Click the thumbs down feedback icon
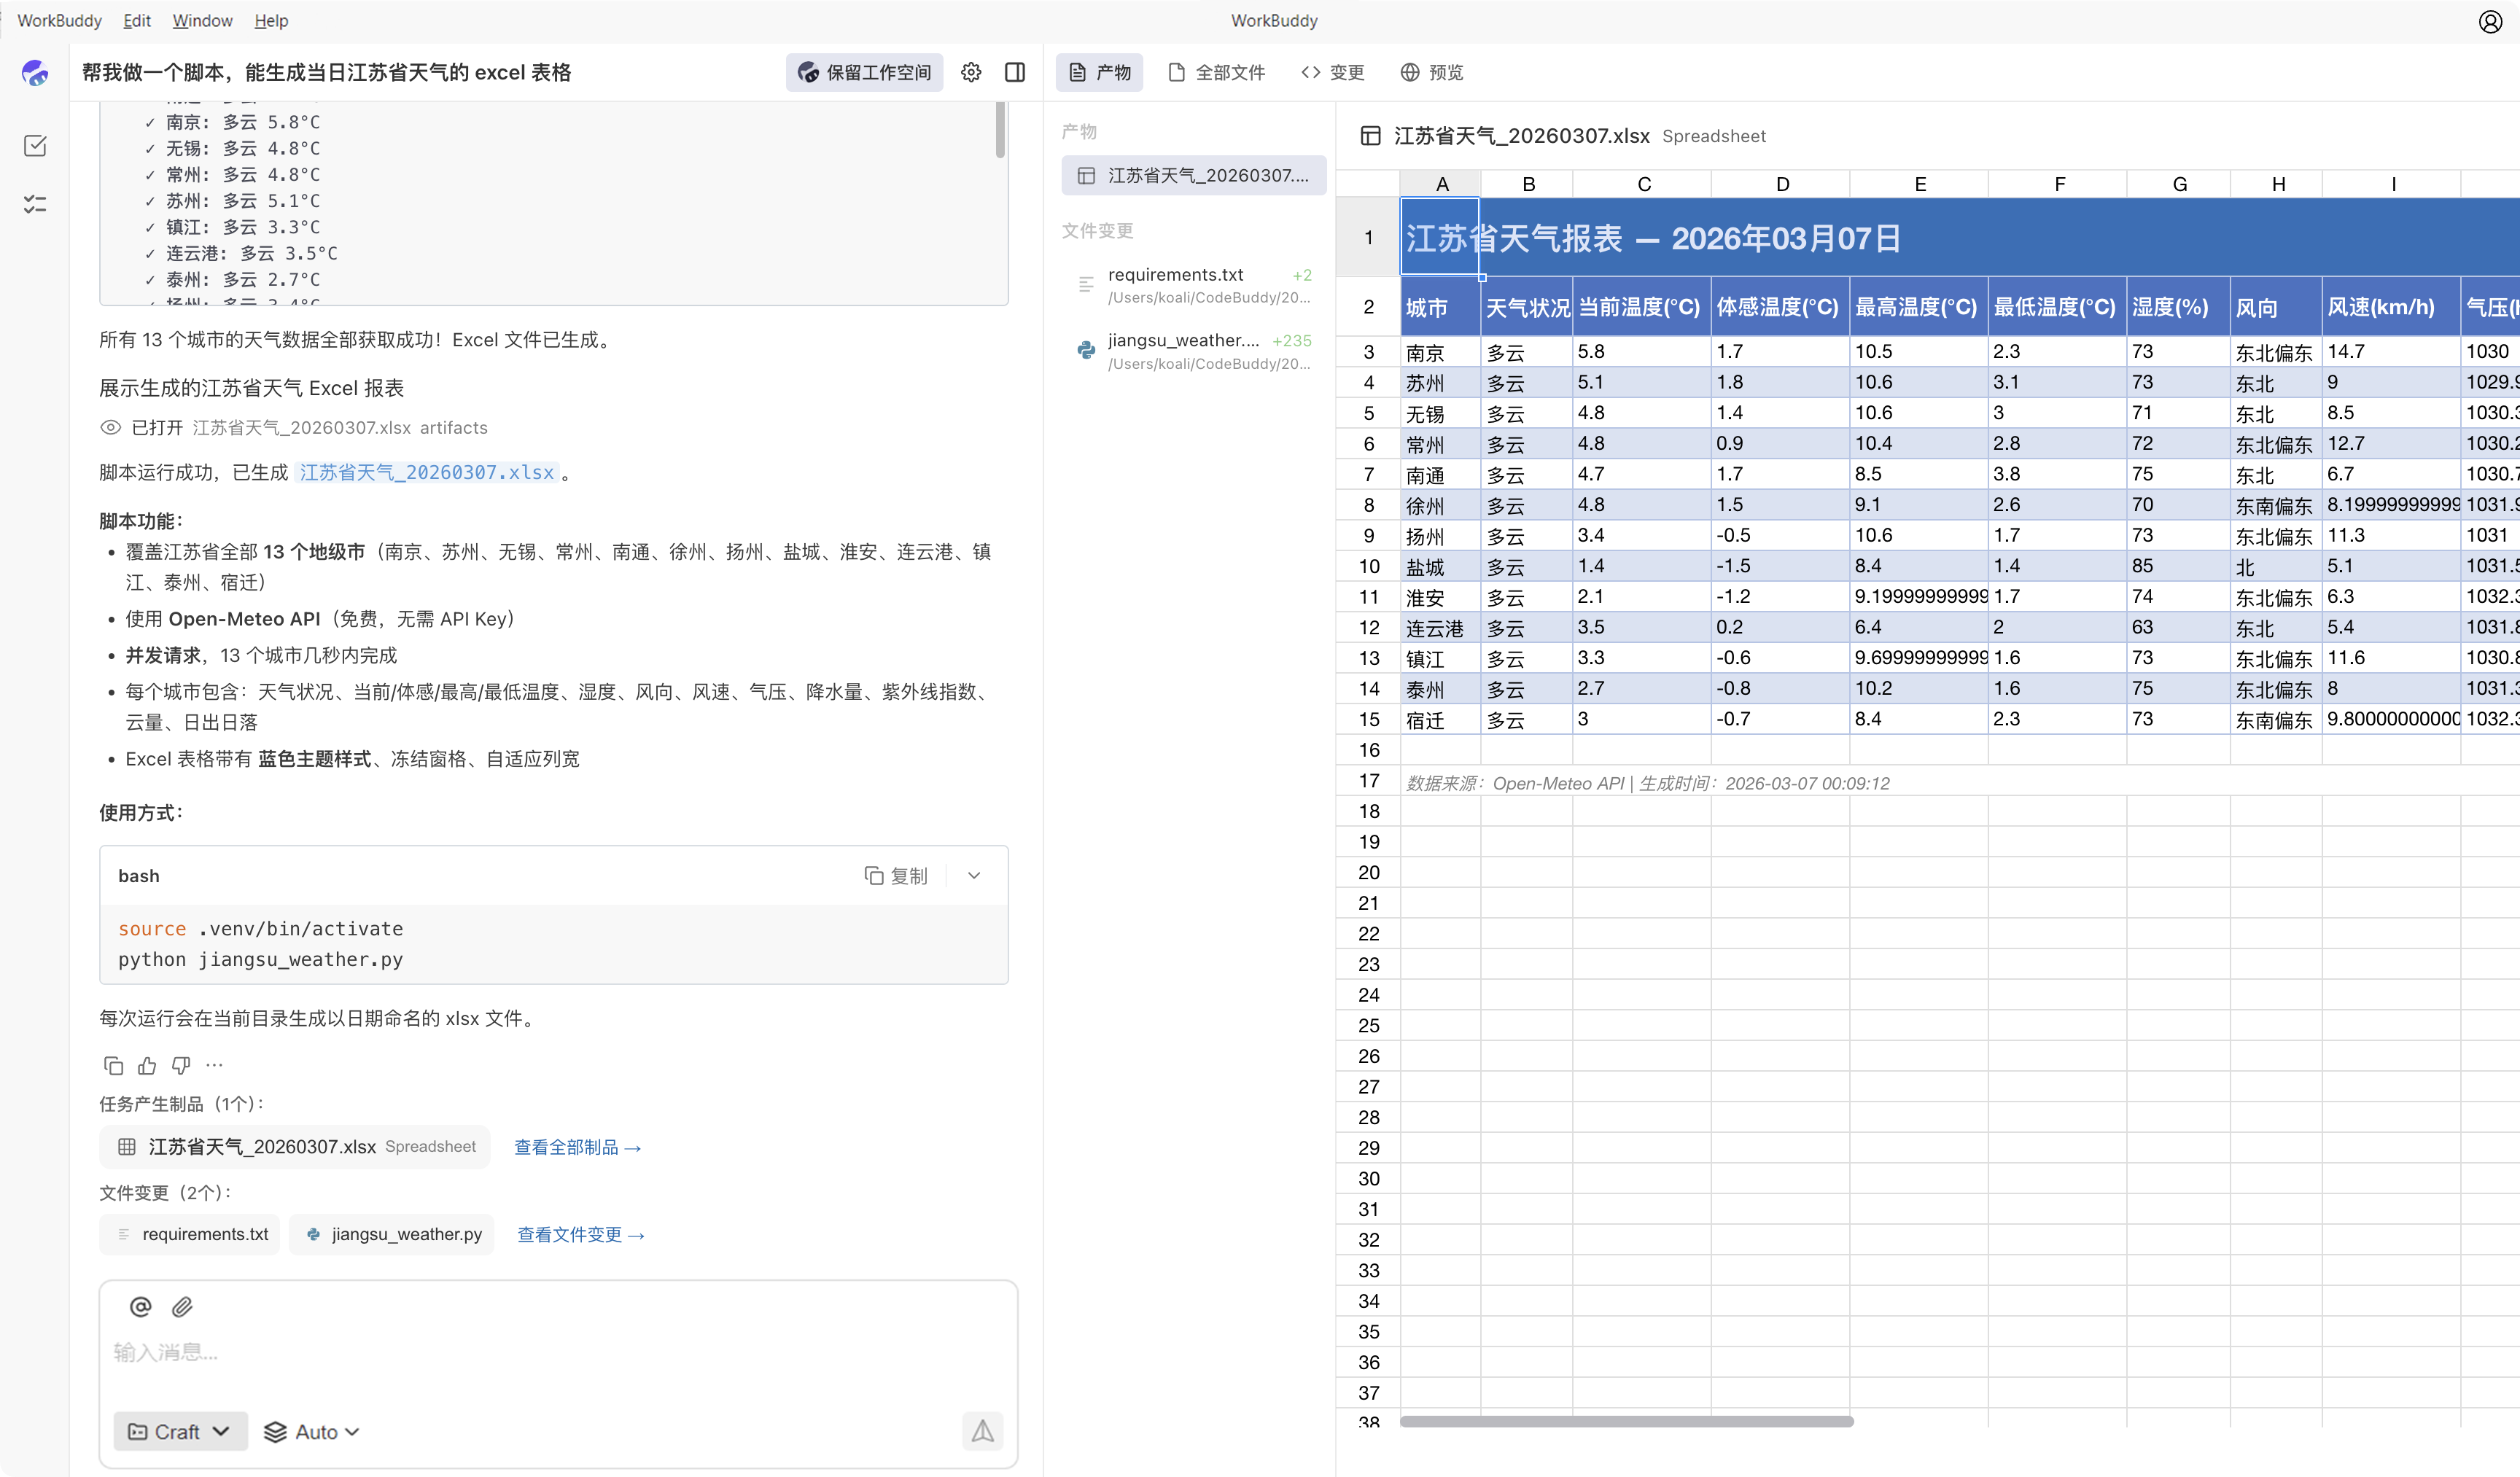The width and height of the screenshot is (2520, 1477). click(x=181, y=1065)
